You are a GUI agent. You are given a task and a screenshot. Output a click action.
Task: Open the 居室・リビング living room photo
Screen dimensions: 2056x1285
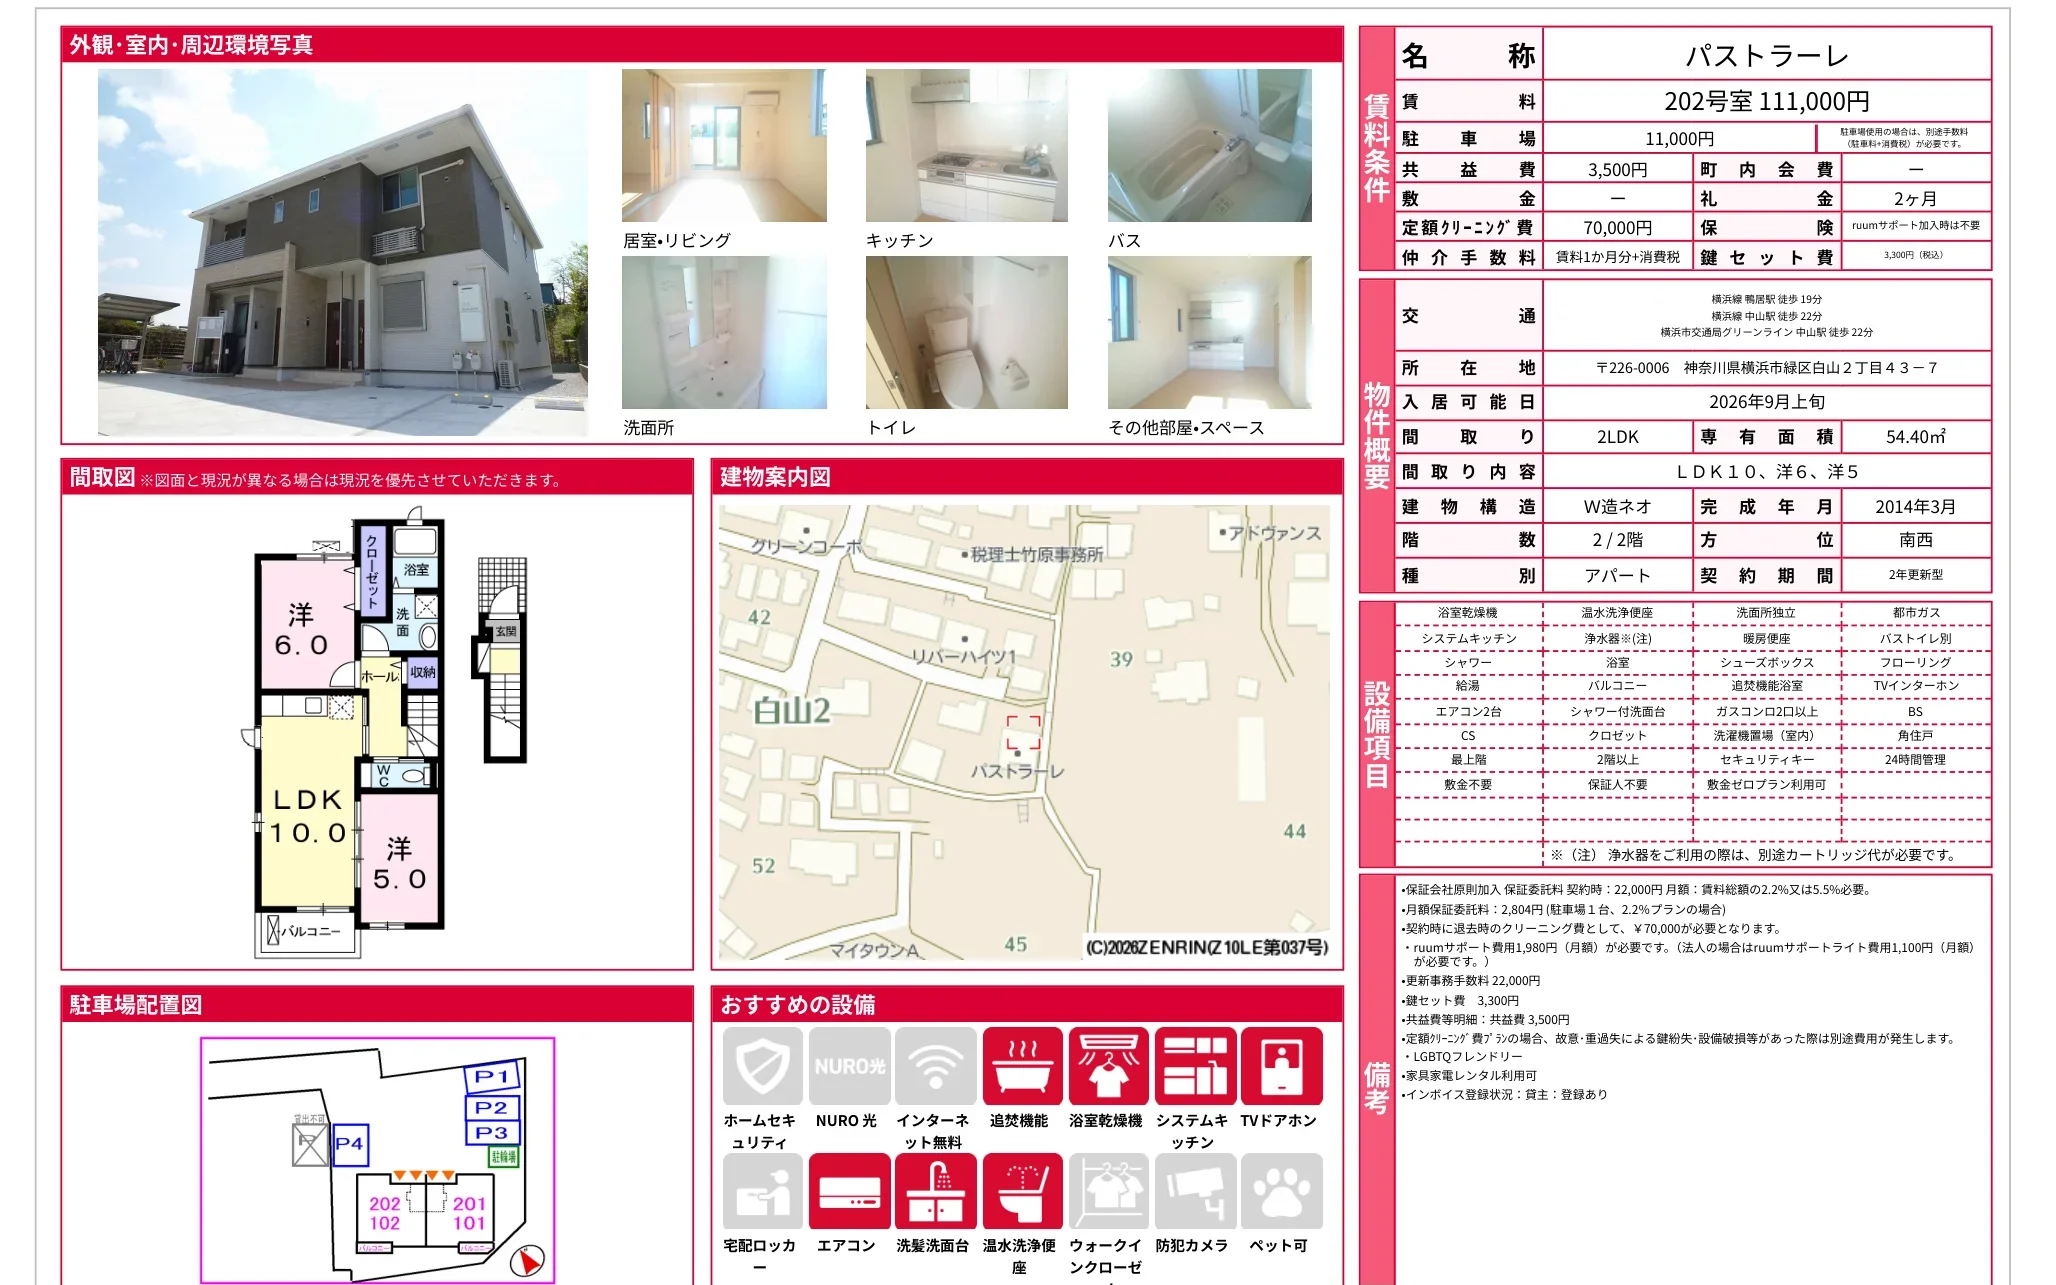[724, 145]
